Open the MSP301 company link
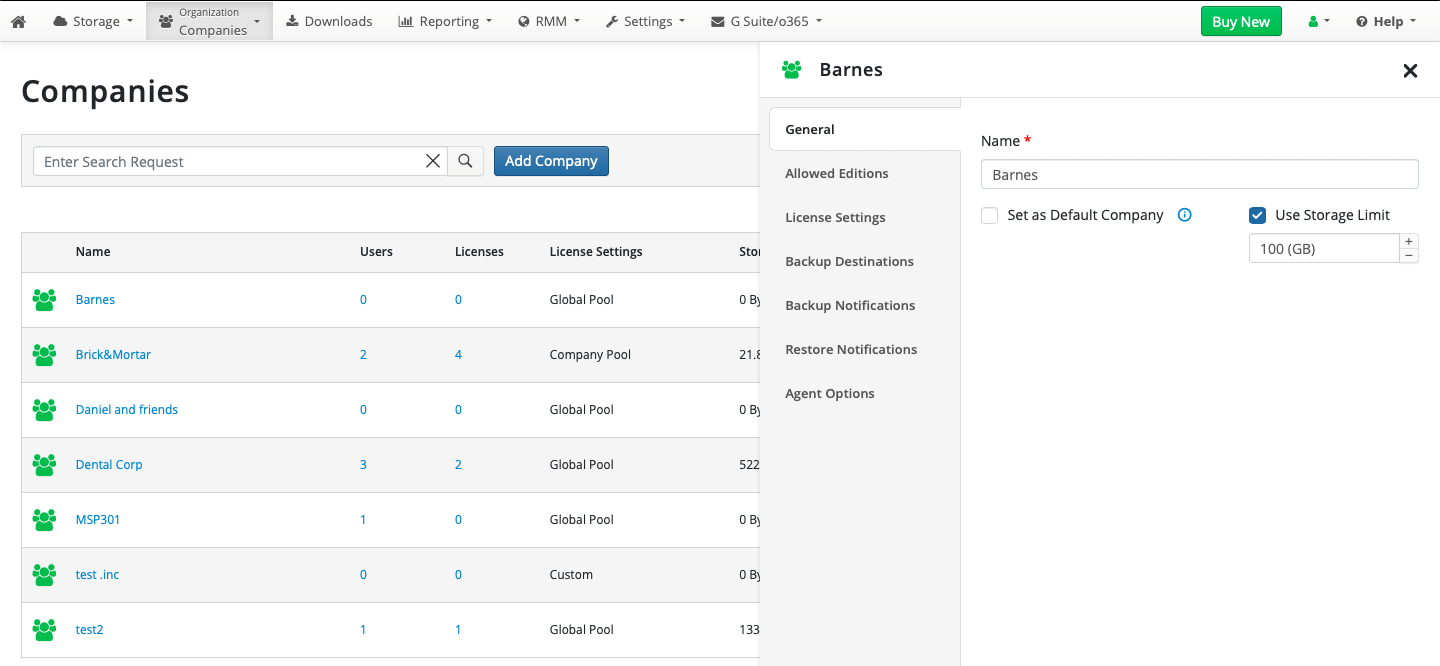The image size is (1440, 666). (x=98, y=520)
